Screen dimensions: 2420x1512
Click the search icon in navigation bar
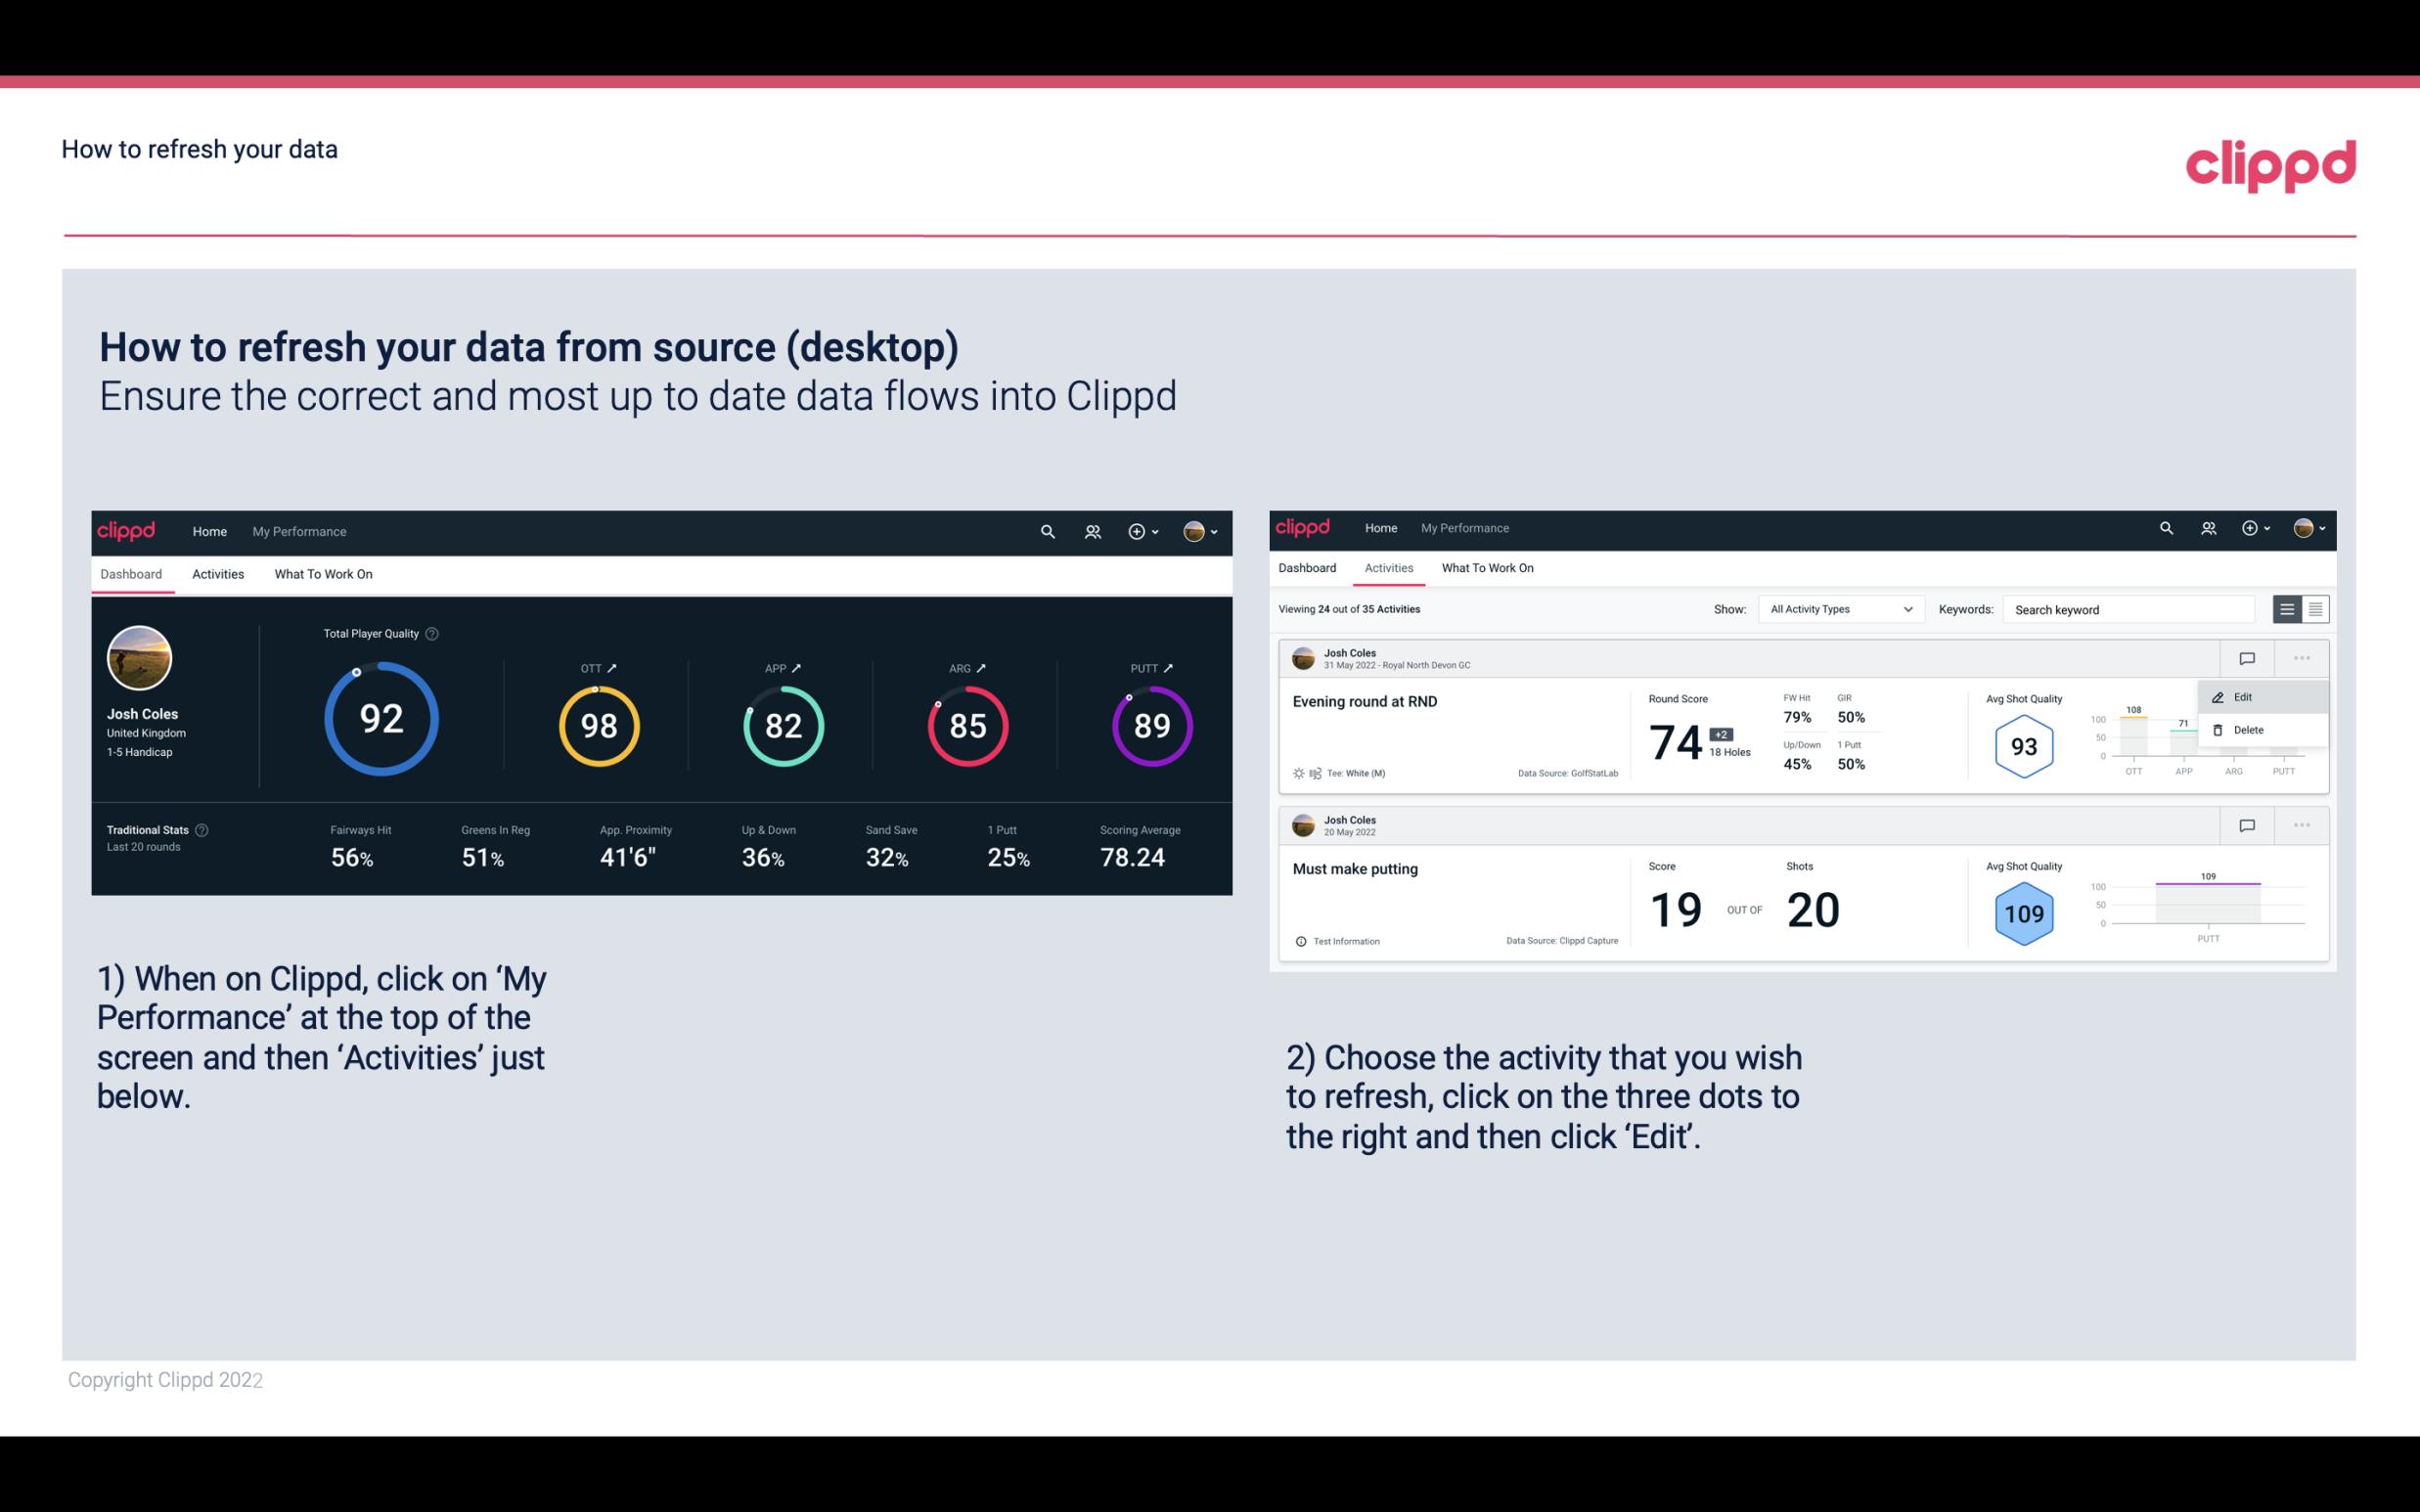click(1046, 531)
